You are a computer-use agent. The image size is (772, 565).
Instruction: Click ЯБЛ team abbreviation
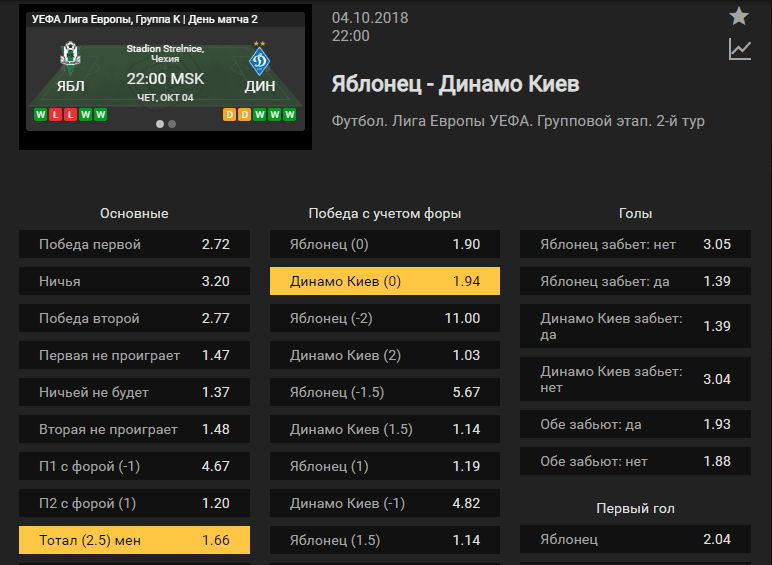pyautogui.click(x=70, y=86)
